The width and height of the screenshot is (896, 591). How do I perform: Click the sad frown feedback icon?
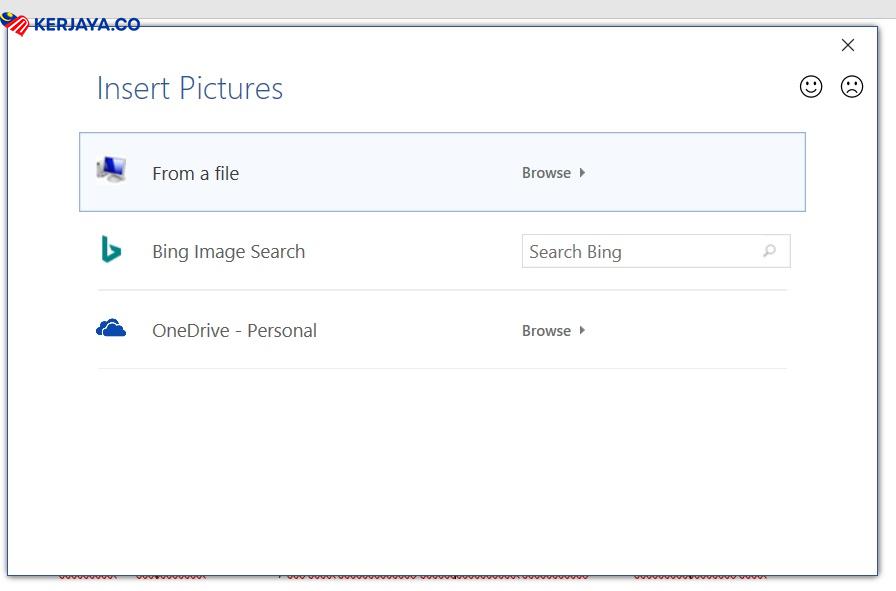pos(851,87)
